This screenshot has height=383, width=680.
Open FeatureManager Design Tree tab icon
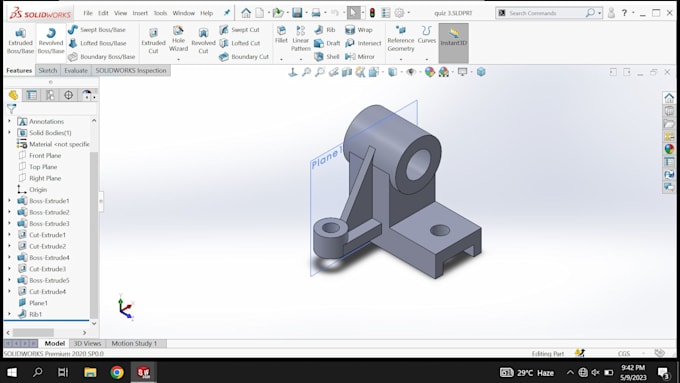coord(13,95)
